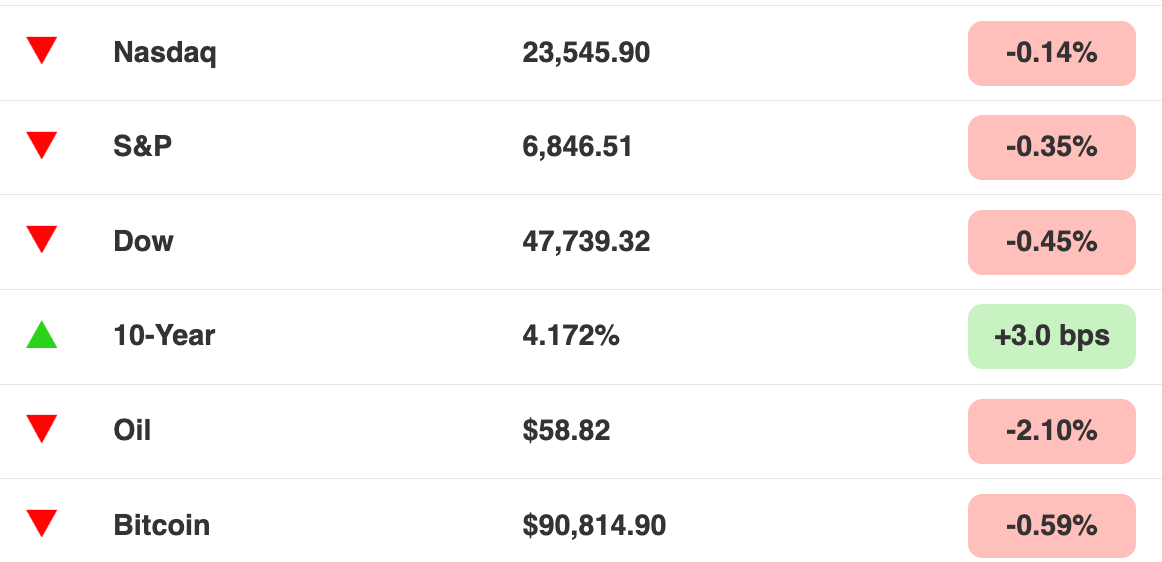Click the green +3.0 bps badge
The width and height of the screenshot is (1162, 562).
[1052, 337]
